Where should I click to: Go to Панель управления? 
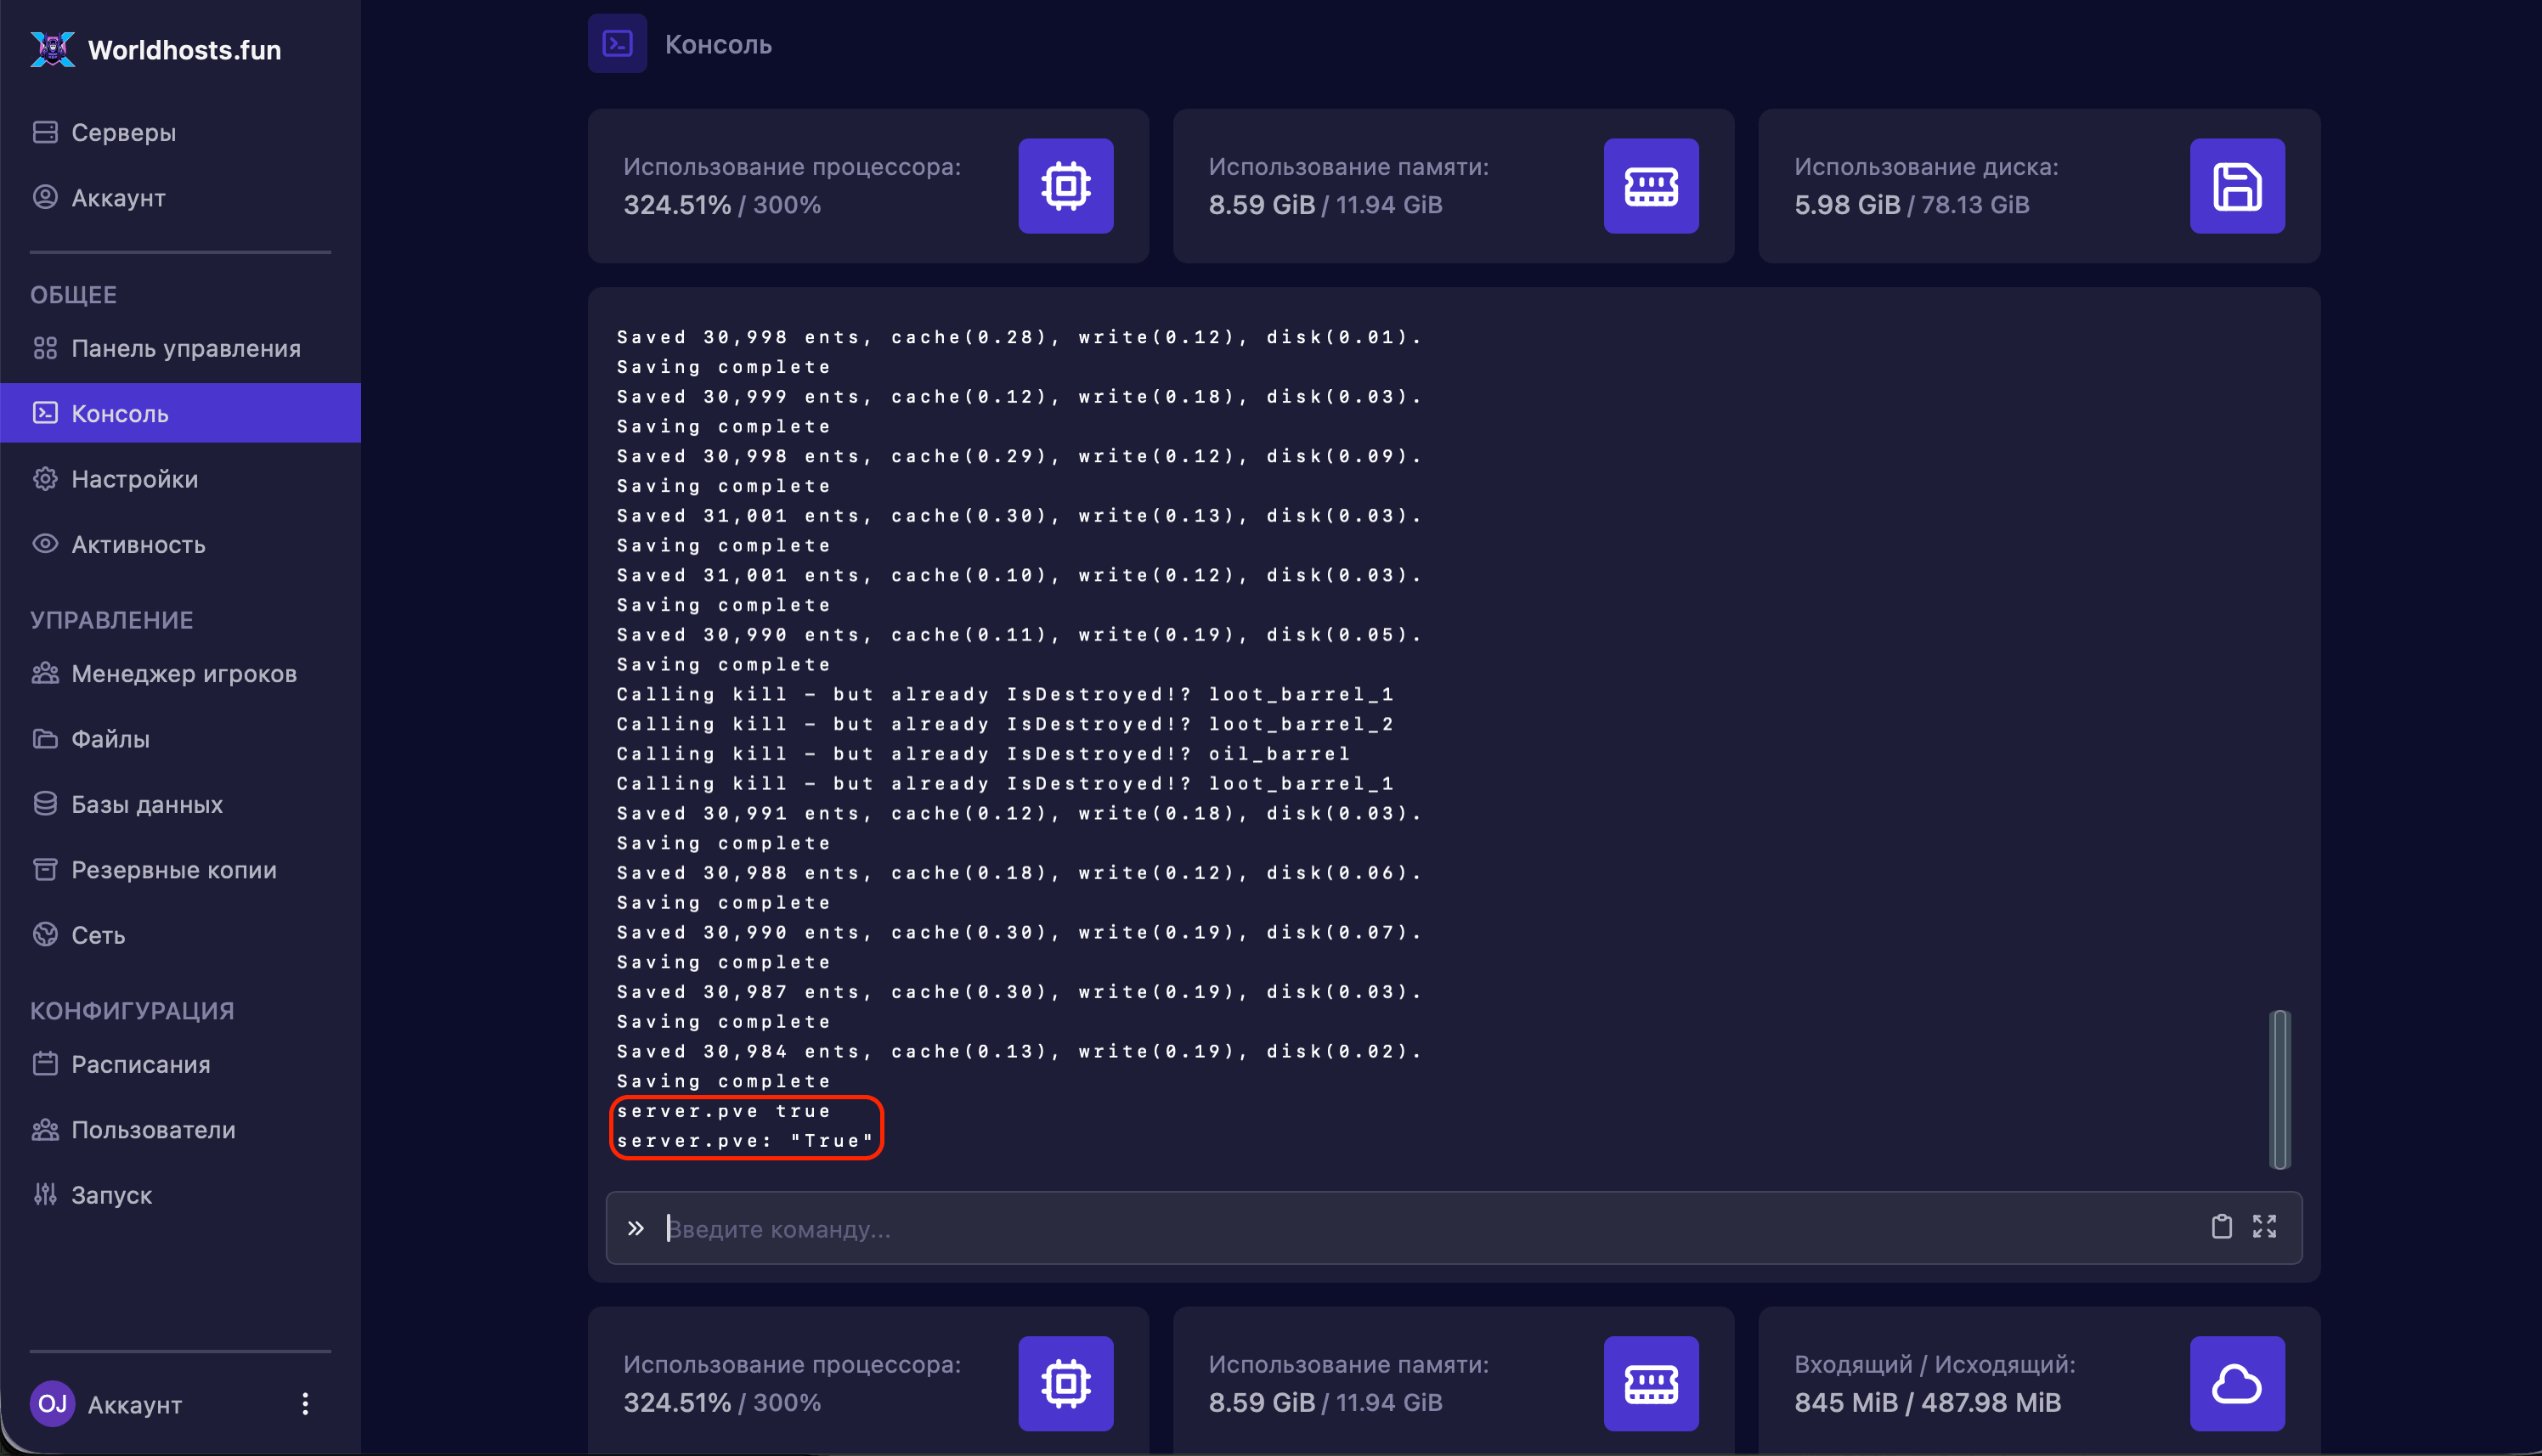coord(180,348)
